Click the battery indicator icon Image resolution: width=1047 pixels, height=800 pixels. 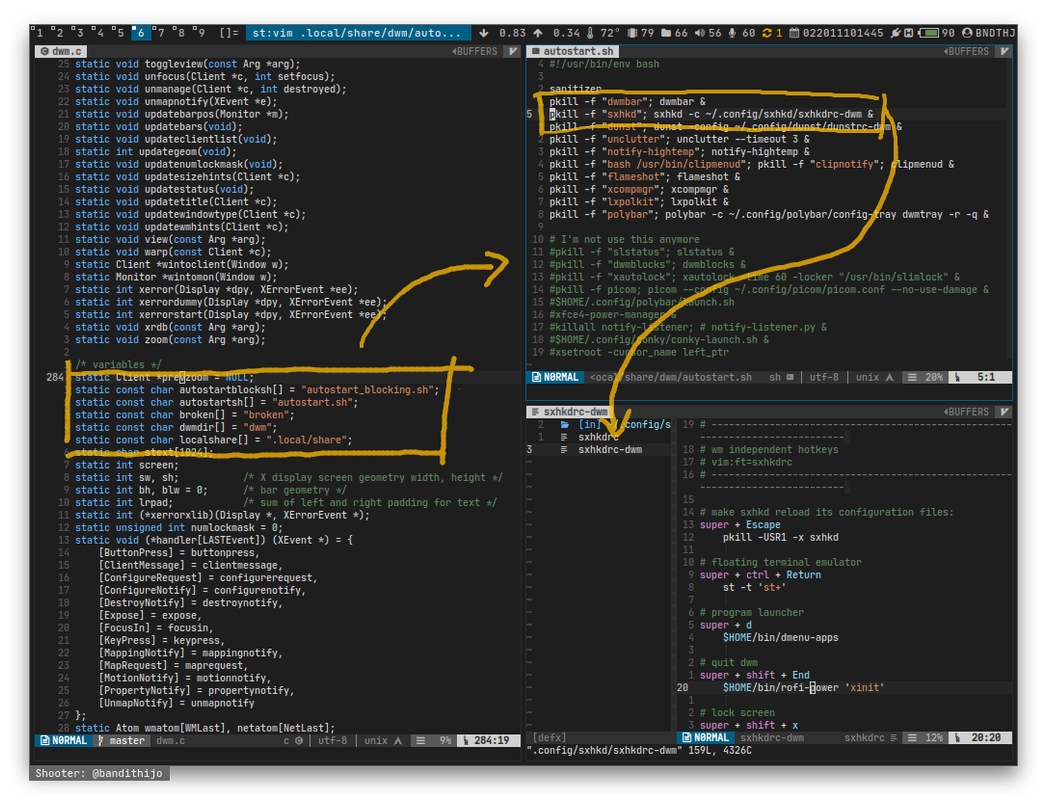click(x=930, y=33)
